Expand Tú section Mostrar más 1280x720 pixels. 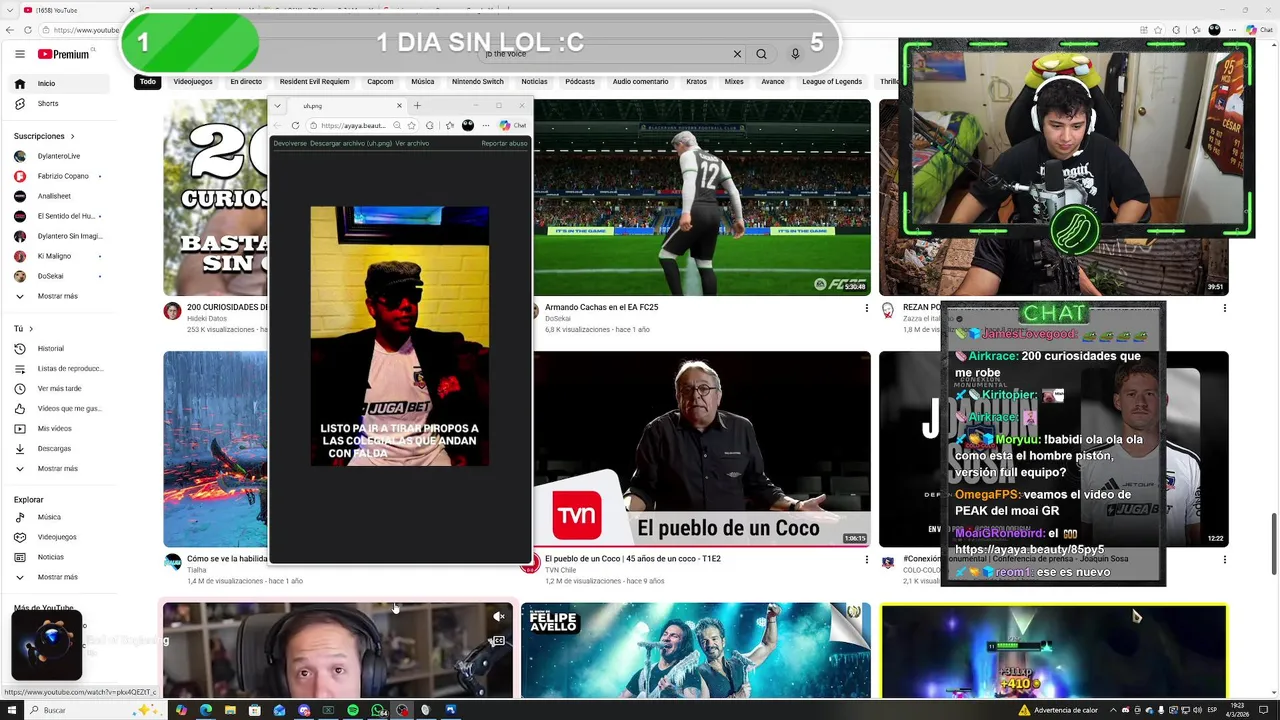(x=57, y=468)
